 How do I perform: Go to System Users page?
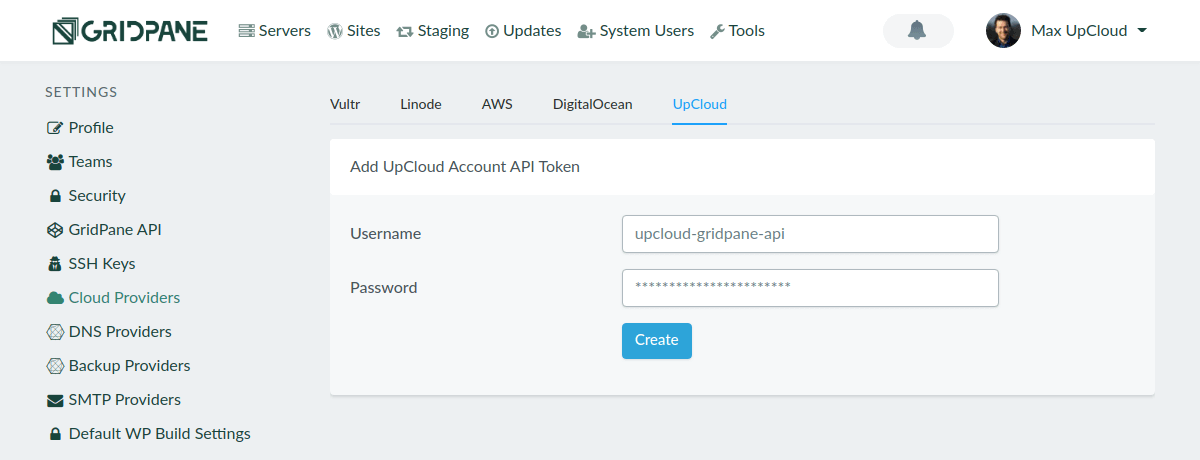click(x=636, y=31)
